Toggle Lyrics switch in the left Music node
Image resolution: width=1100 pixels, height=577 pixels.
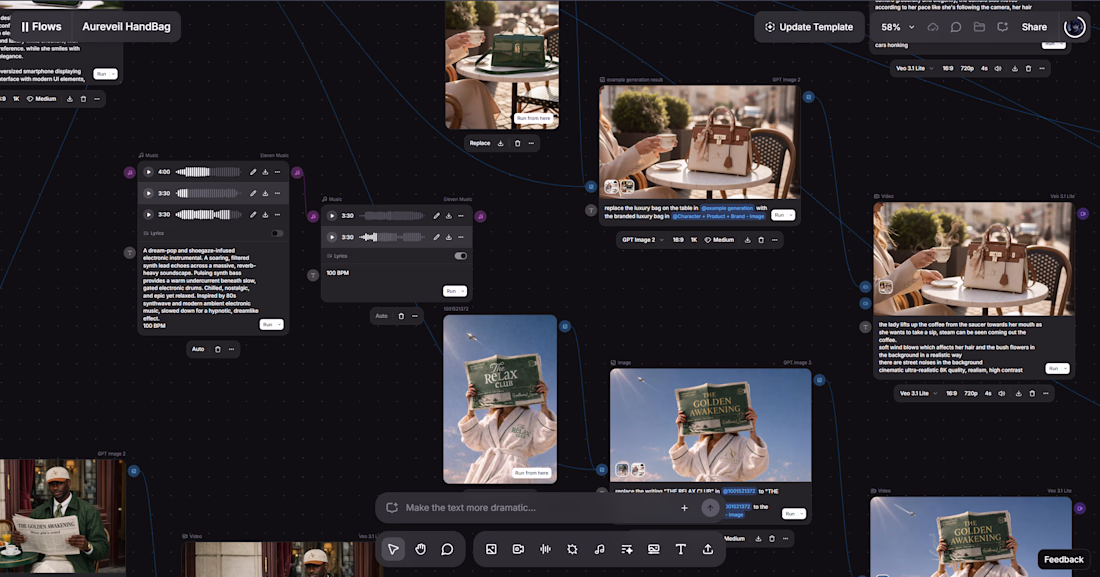tap(277, 233)
